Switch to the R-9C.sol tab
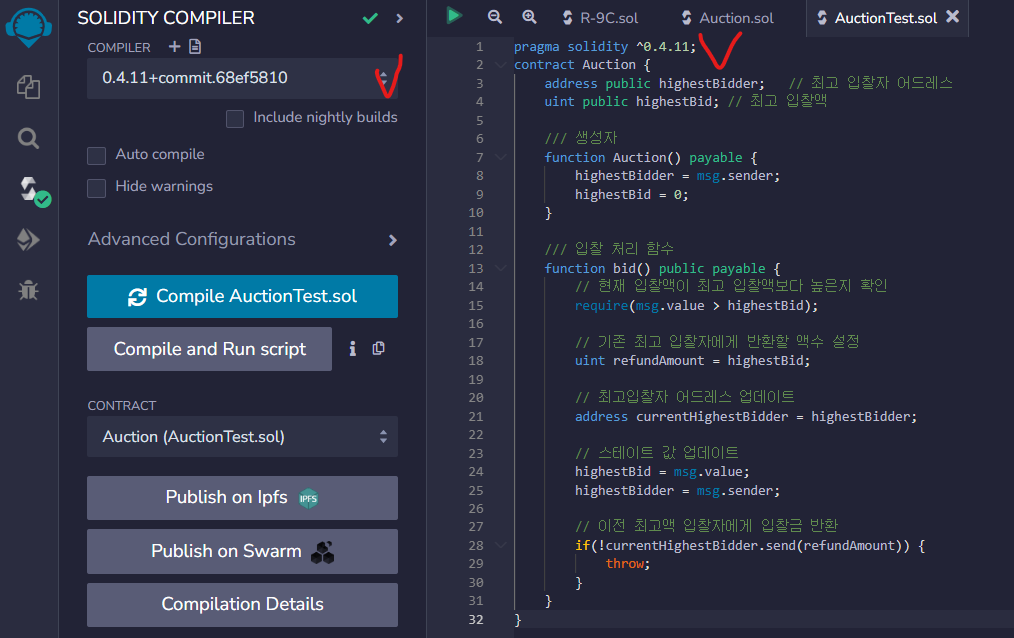Image resolution: width=1014 pixels, height=638 pixels. (x=599, y=18)
